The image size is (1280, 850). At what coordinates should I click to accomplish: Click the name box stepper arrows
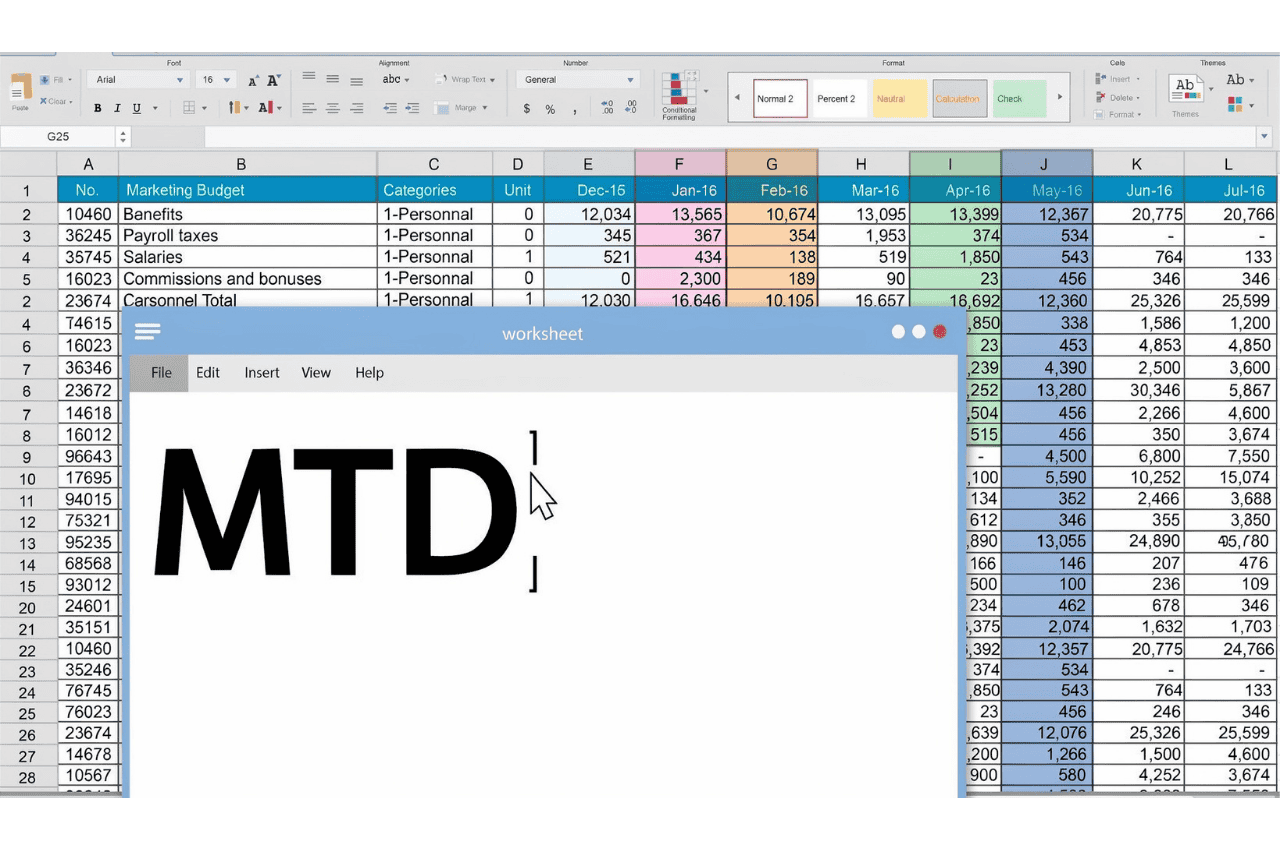click(123, 137)
